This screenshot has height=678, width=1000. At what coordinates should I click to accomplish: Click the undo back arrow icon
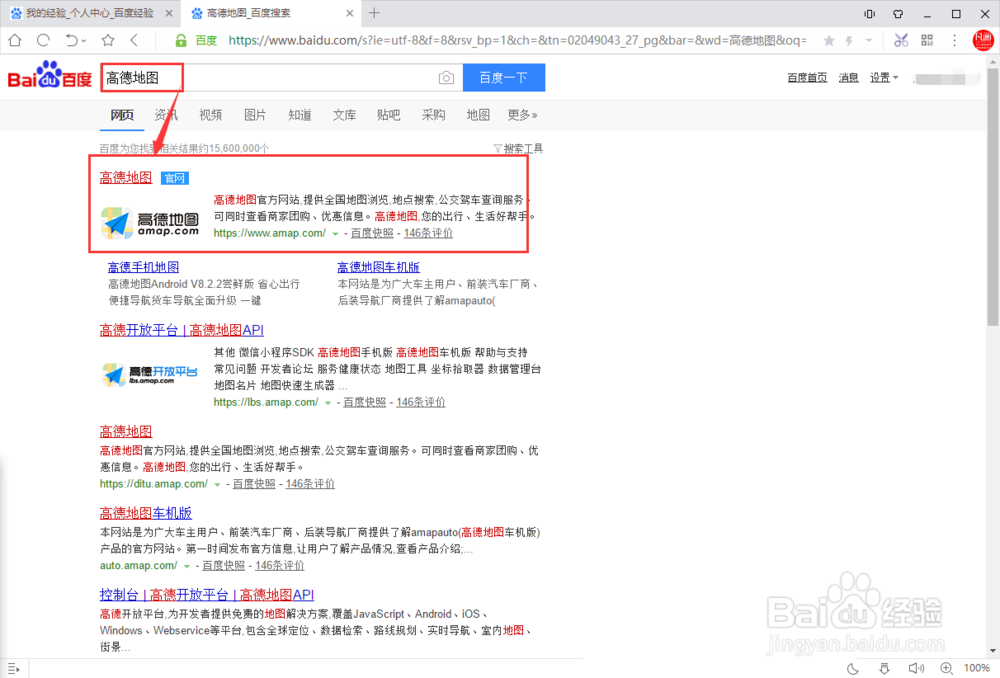[x=71, y=41]
